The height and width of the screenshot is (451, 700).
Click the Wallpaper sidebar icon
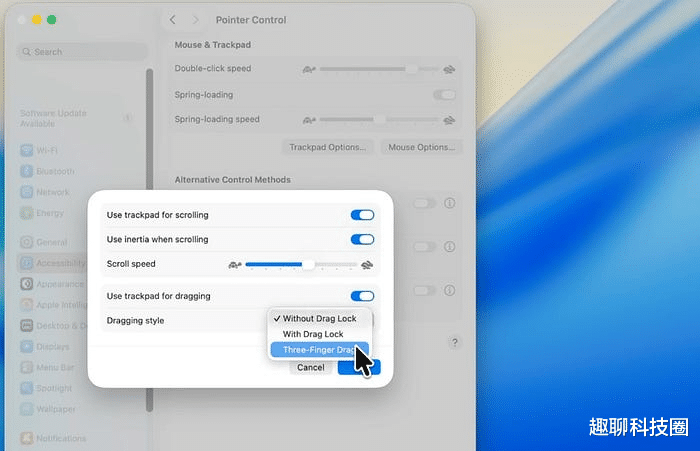(x=27, y=409)
